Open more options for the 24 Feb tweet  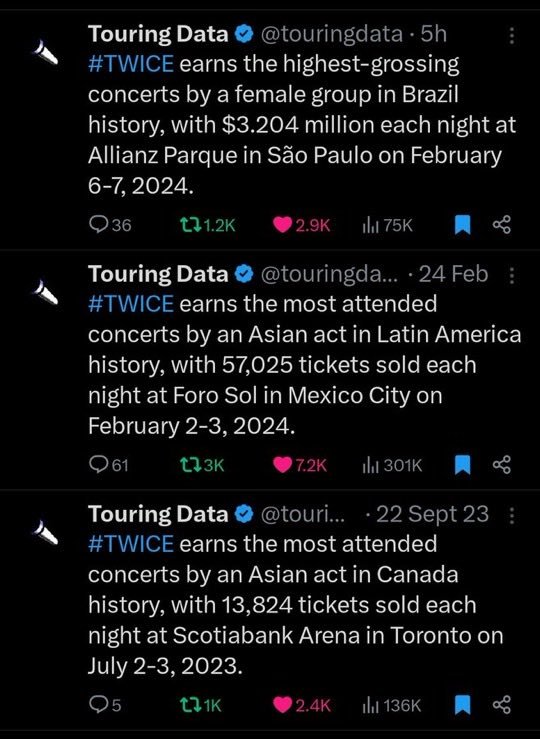pos(512,275)
